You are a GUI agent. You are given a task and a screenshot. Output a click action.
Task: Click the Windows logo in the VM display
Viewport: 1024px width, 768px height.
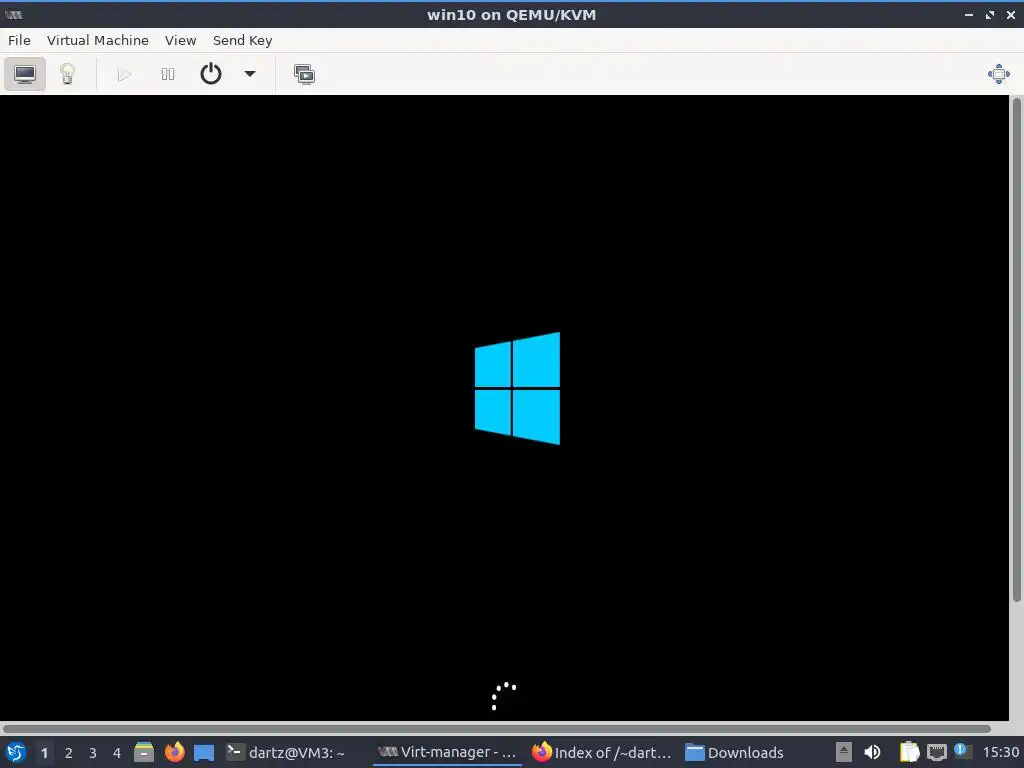pos(517,389)
